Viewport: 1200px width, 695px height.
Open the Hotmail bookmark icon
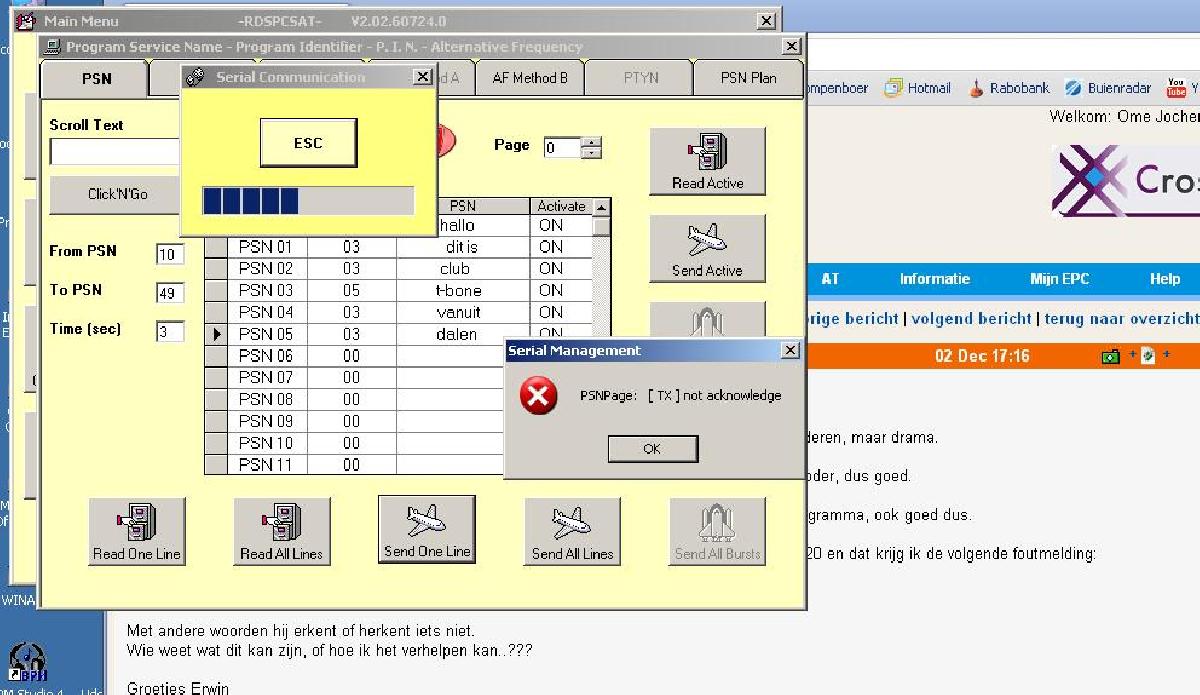pyautogui.click(x=893, y=88)
